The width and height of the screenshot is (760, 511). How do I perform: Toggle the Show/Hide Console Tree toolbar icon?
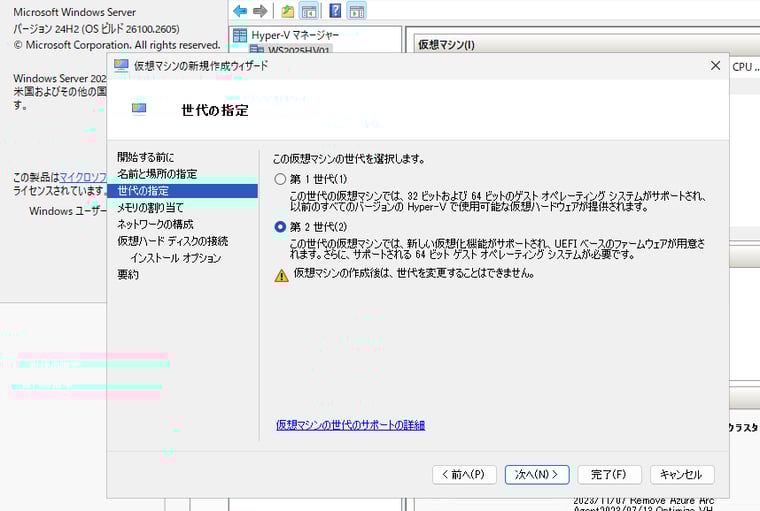[x=308, y=11]
